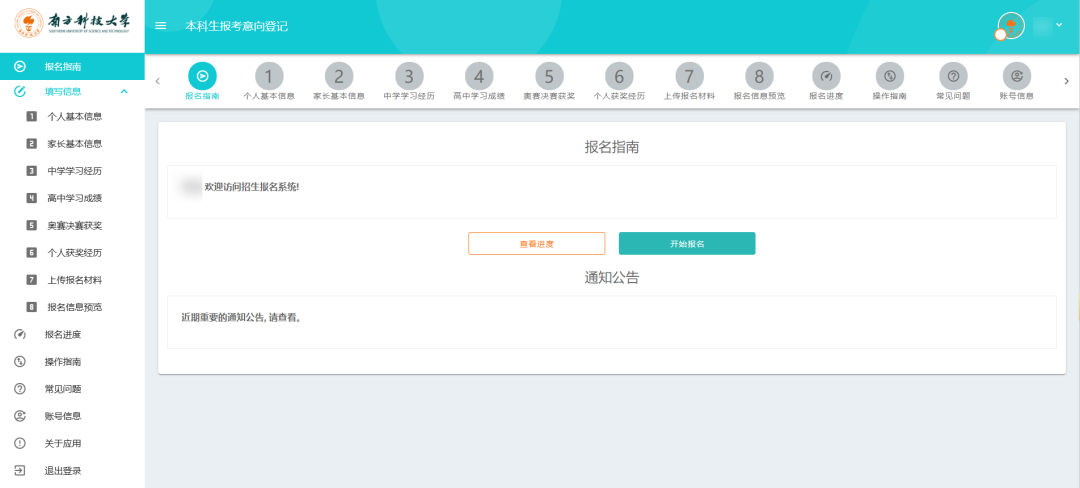The height and width of the screenshot is (488, 1080).
Task: Click the 报名进度 gauge step icon
Action: click(827, 76)
